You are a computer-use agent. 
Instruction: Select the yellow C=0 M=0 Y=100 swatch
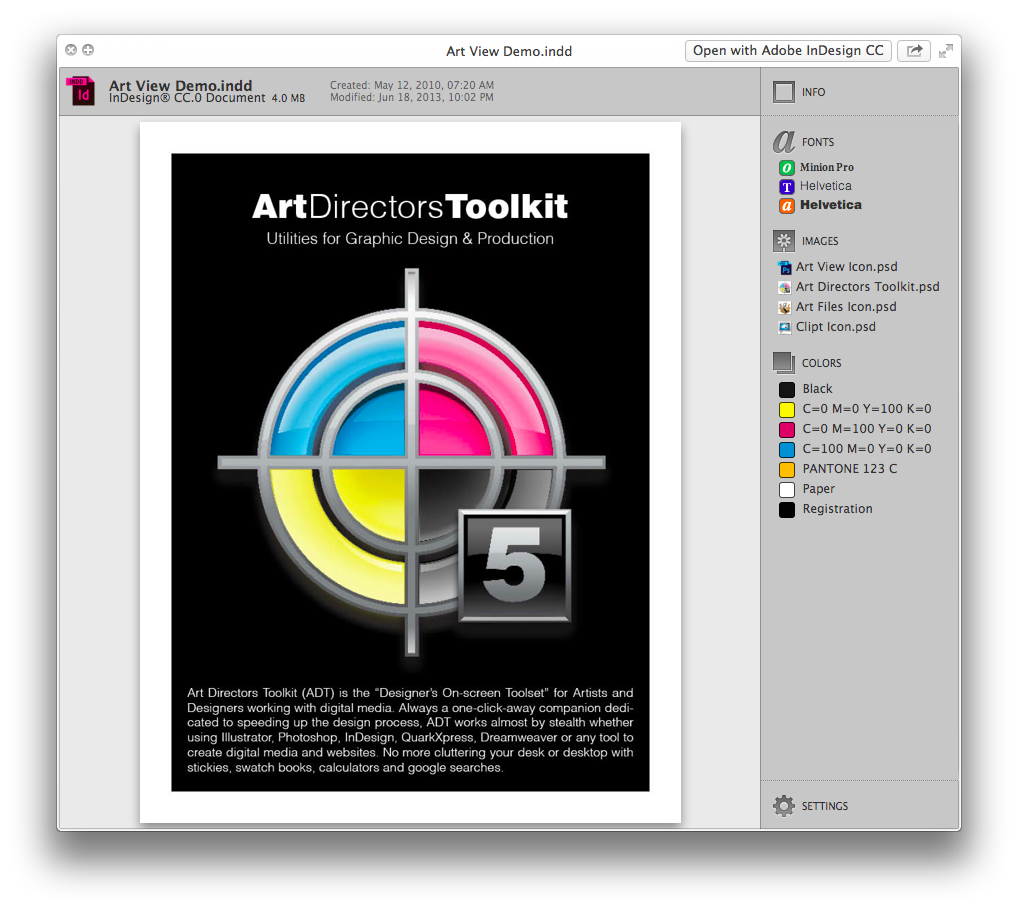[x=787, y=409]
